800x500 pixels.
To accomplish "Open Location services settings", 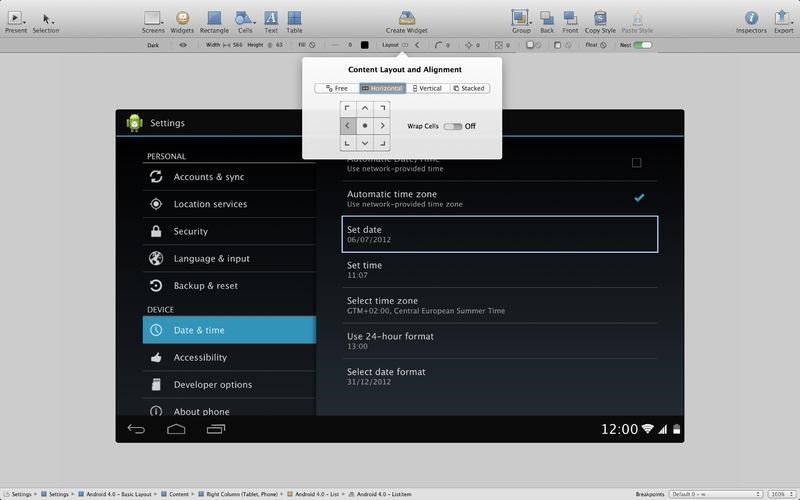I will pyautogui.click(x=229, y=204).
